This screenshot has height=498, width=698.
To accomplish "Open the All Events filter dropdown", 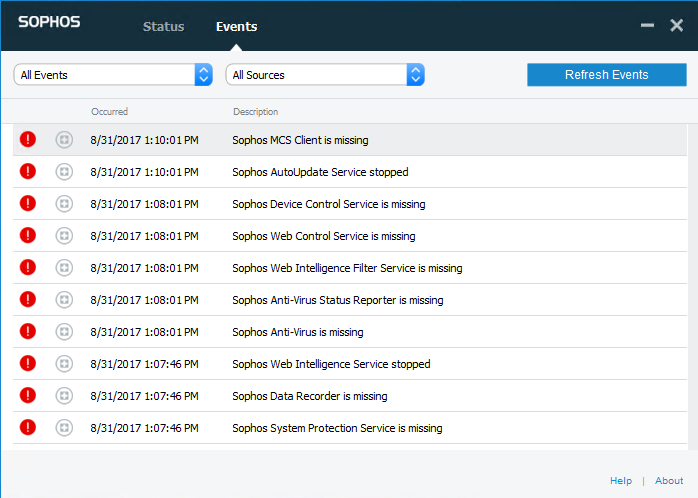I will (x=113, y=75).
